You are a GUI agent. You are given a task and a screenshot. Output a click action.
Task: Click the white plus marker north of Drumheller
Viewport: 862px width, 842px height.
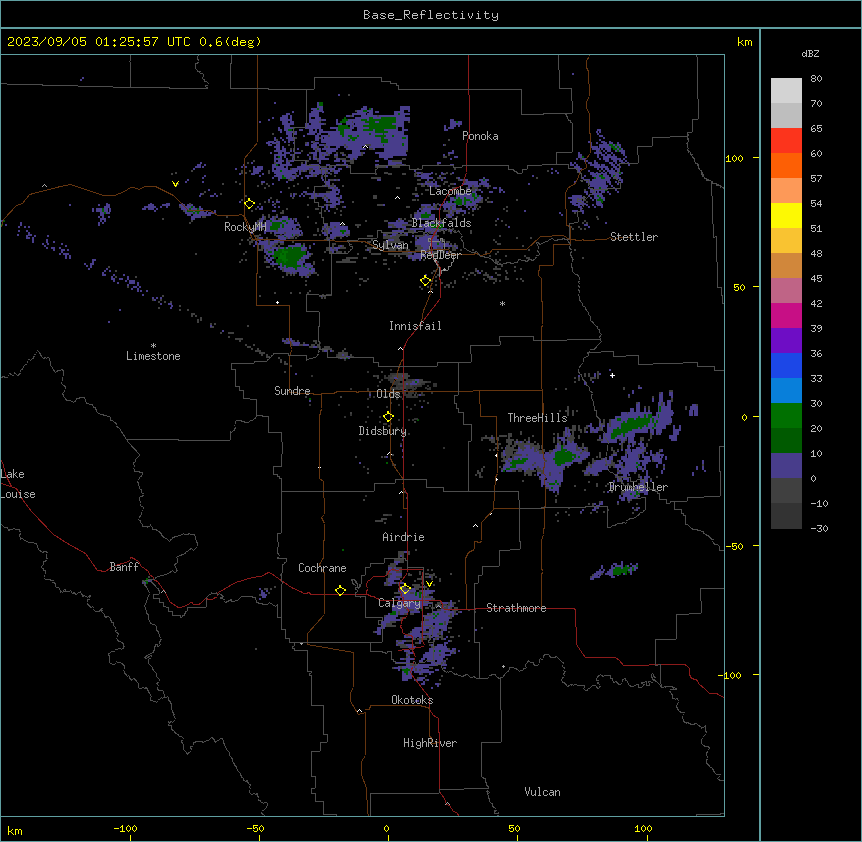pyautogui.click(x=612, y=375)
